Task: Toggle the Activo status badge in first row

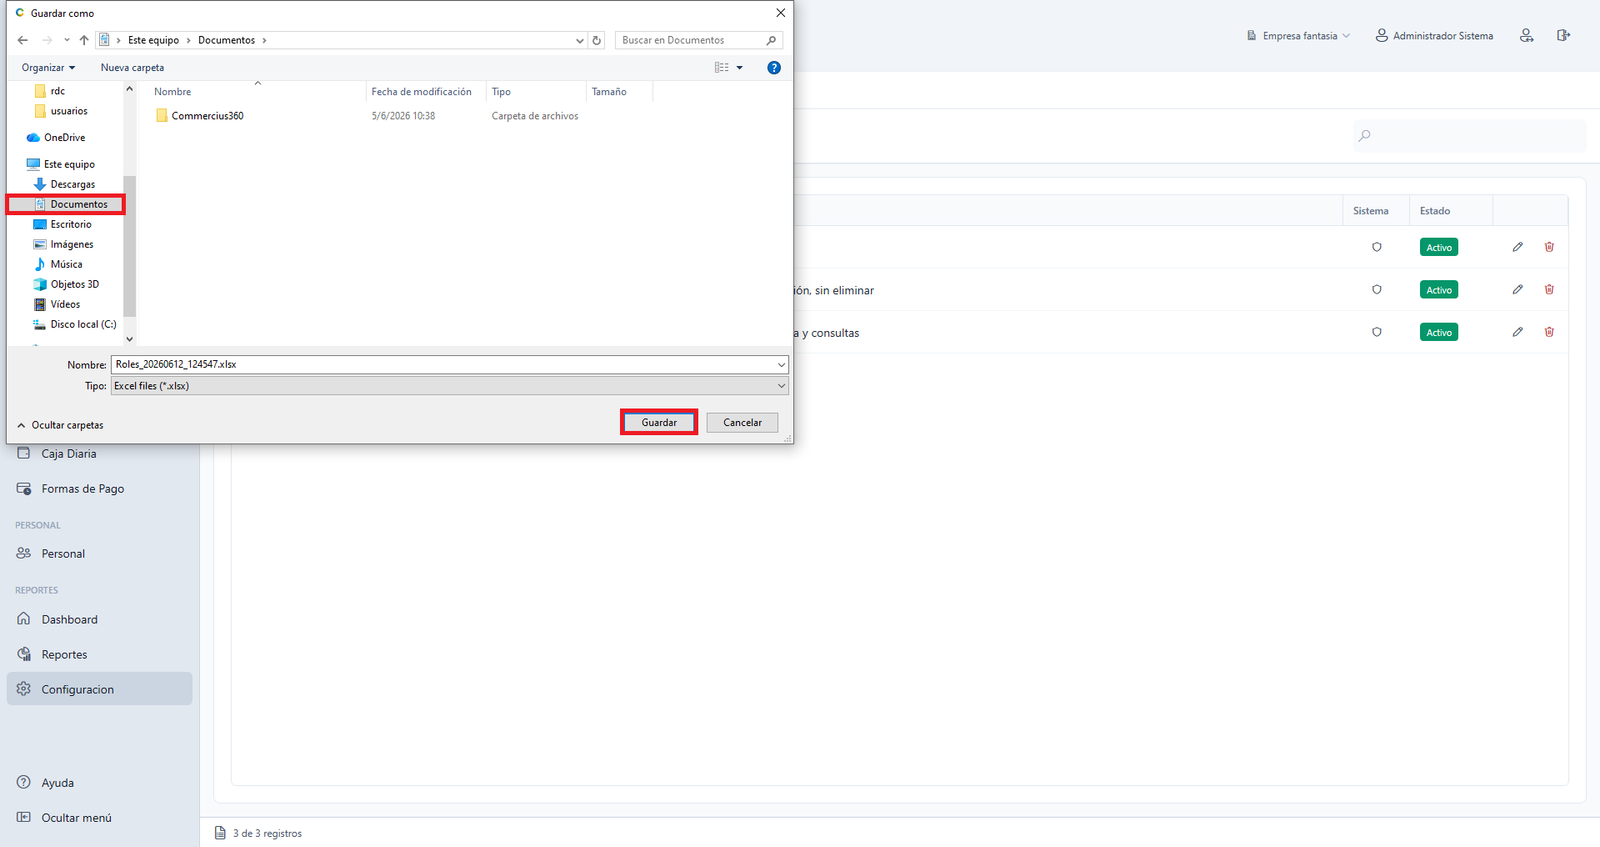Action: 1439,247
